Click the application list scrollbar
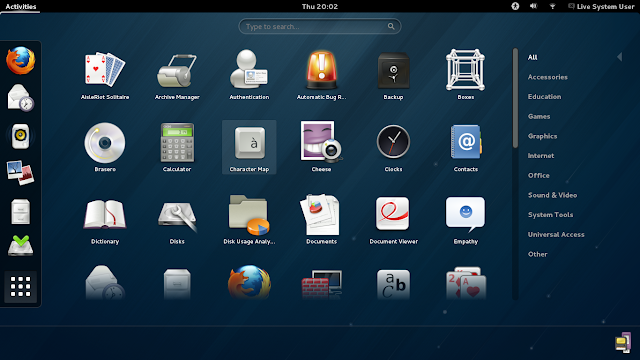 click(x=516, y=98)
